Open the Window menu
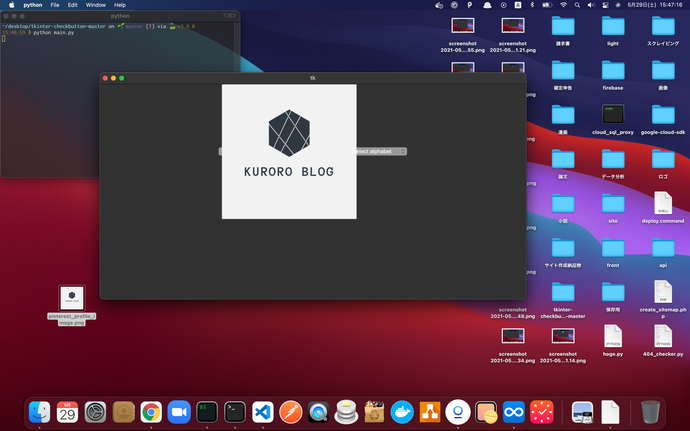The width and height of the screenshot is (690, 431). [x=95, y=5]
